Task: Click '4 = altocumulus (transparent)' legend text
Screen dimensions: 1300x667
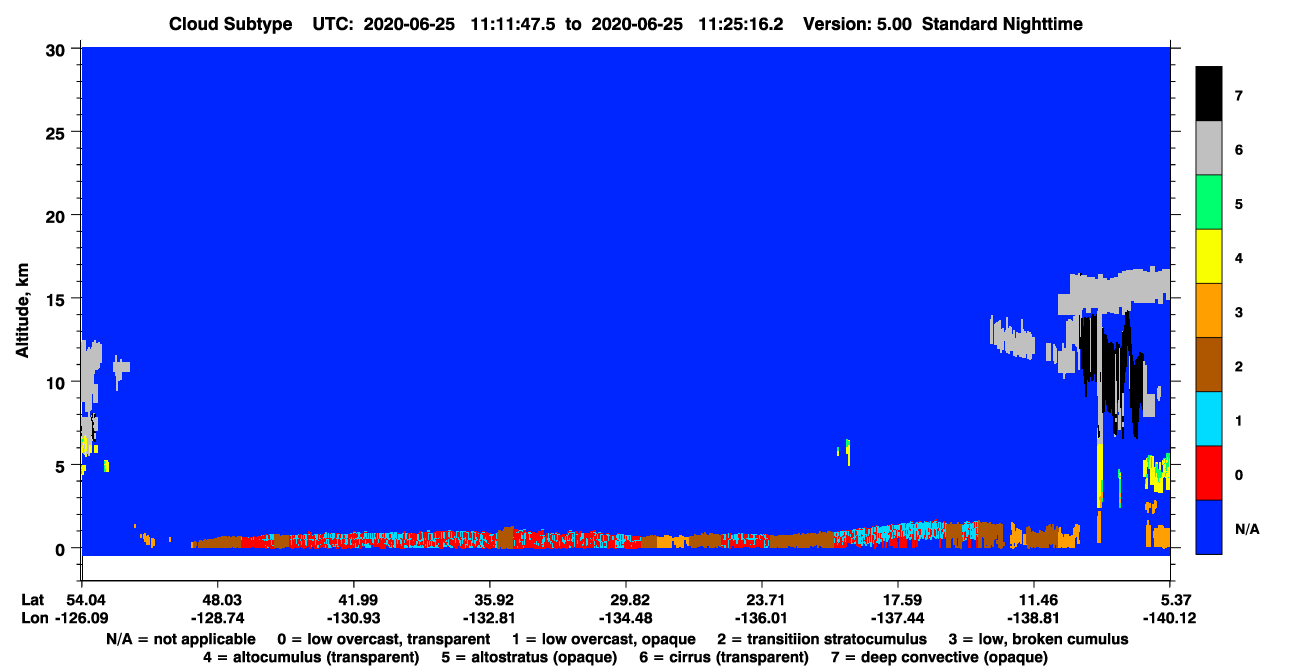Action: (x=311, y=657)
